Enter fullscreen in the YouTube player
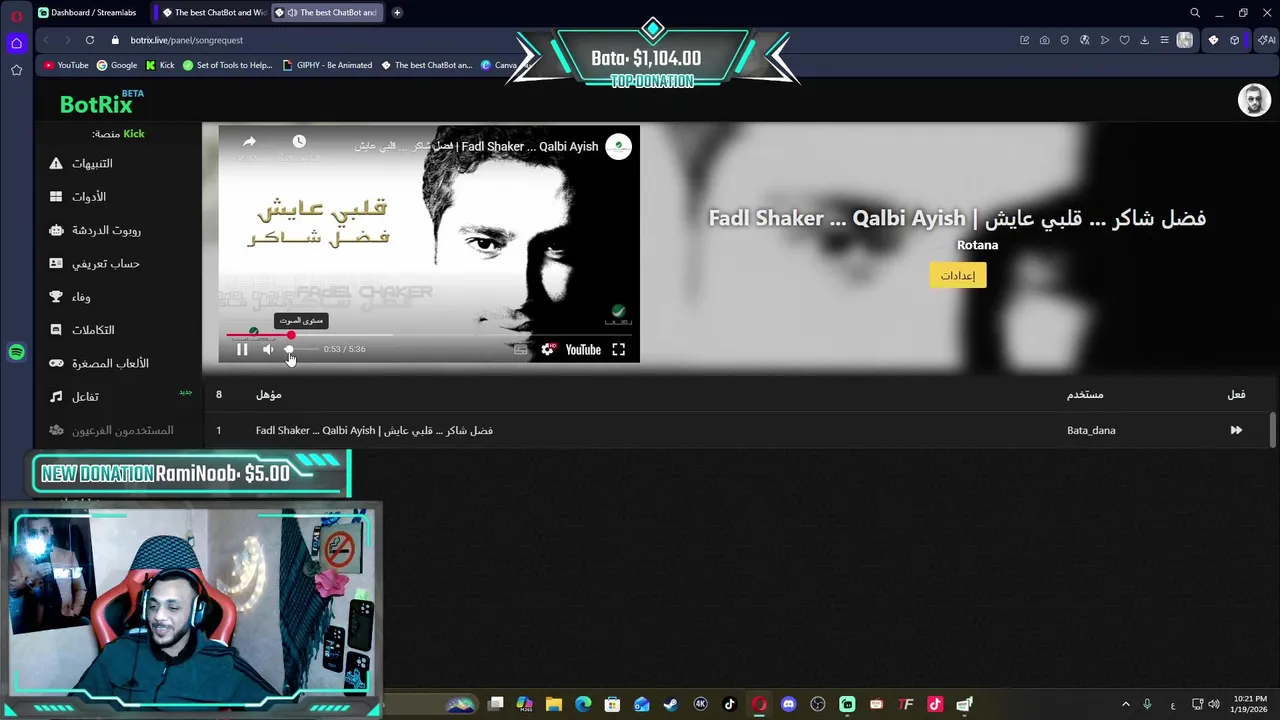The height and width of the screenshot is (720, 1280). coord(618,349)
